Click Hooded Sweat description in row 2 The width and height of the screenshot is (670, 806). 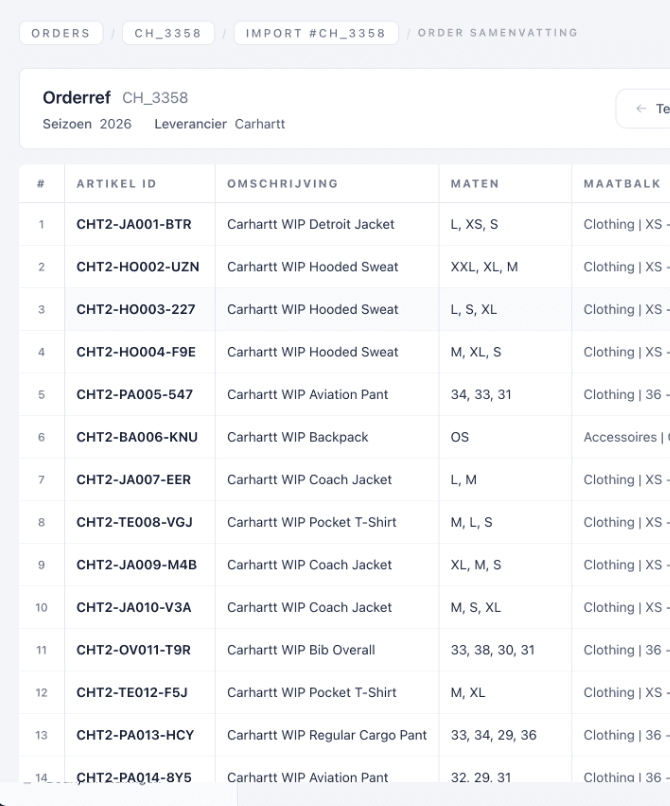click(x=313, y=267)
